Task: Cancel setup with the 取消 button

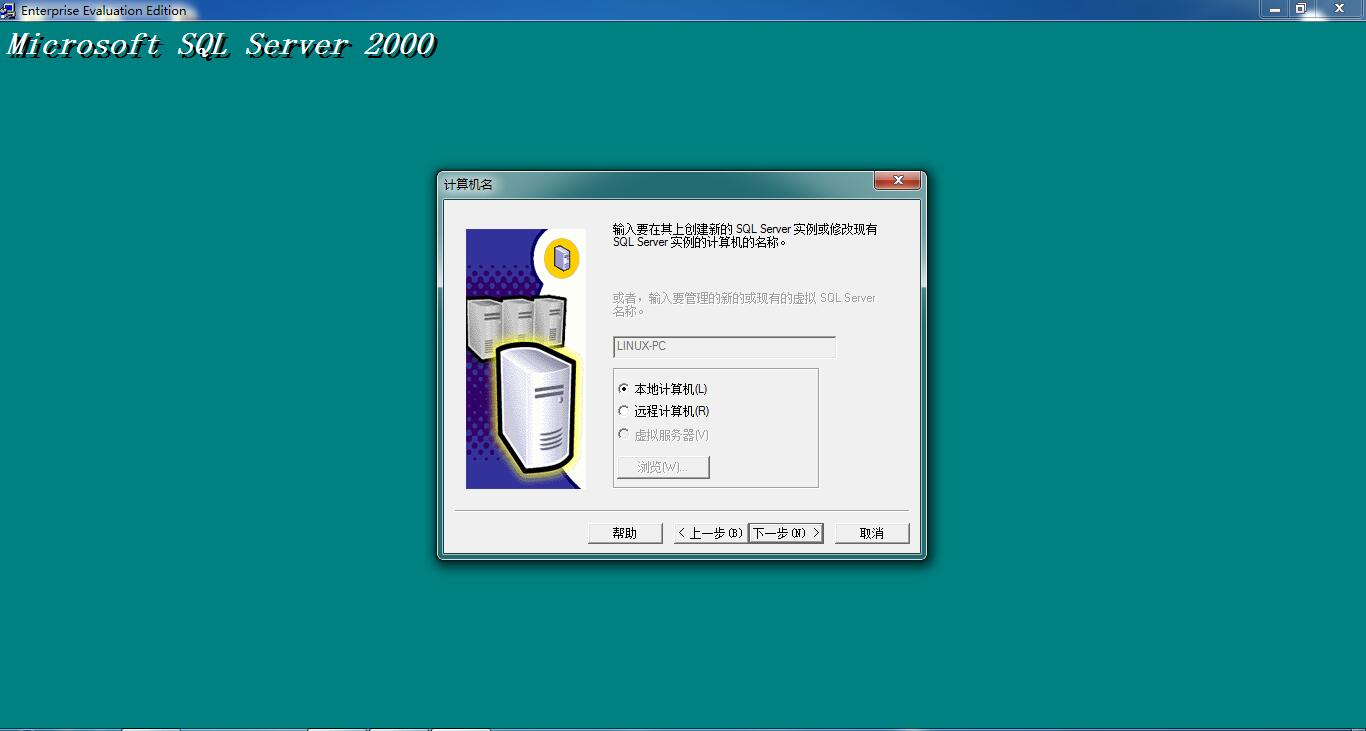Action: 872,533
